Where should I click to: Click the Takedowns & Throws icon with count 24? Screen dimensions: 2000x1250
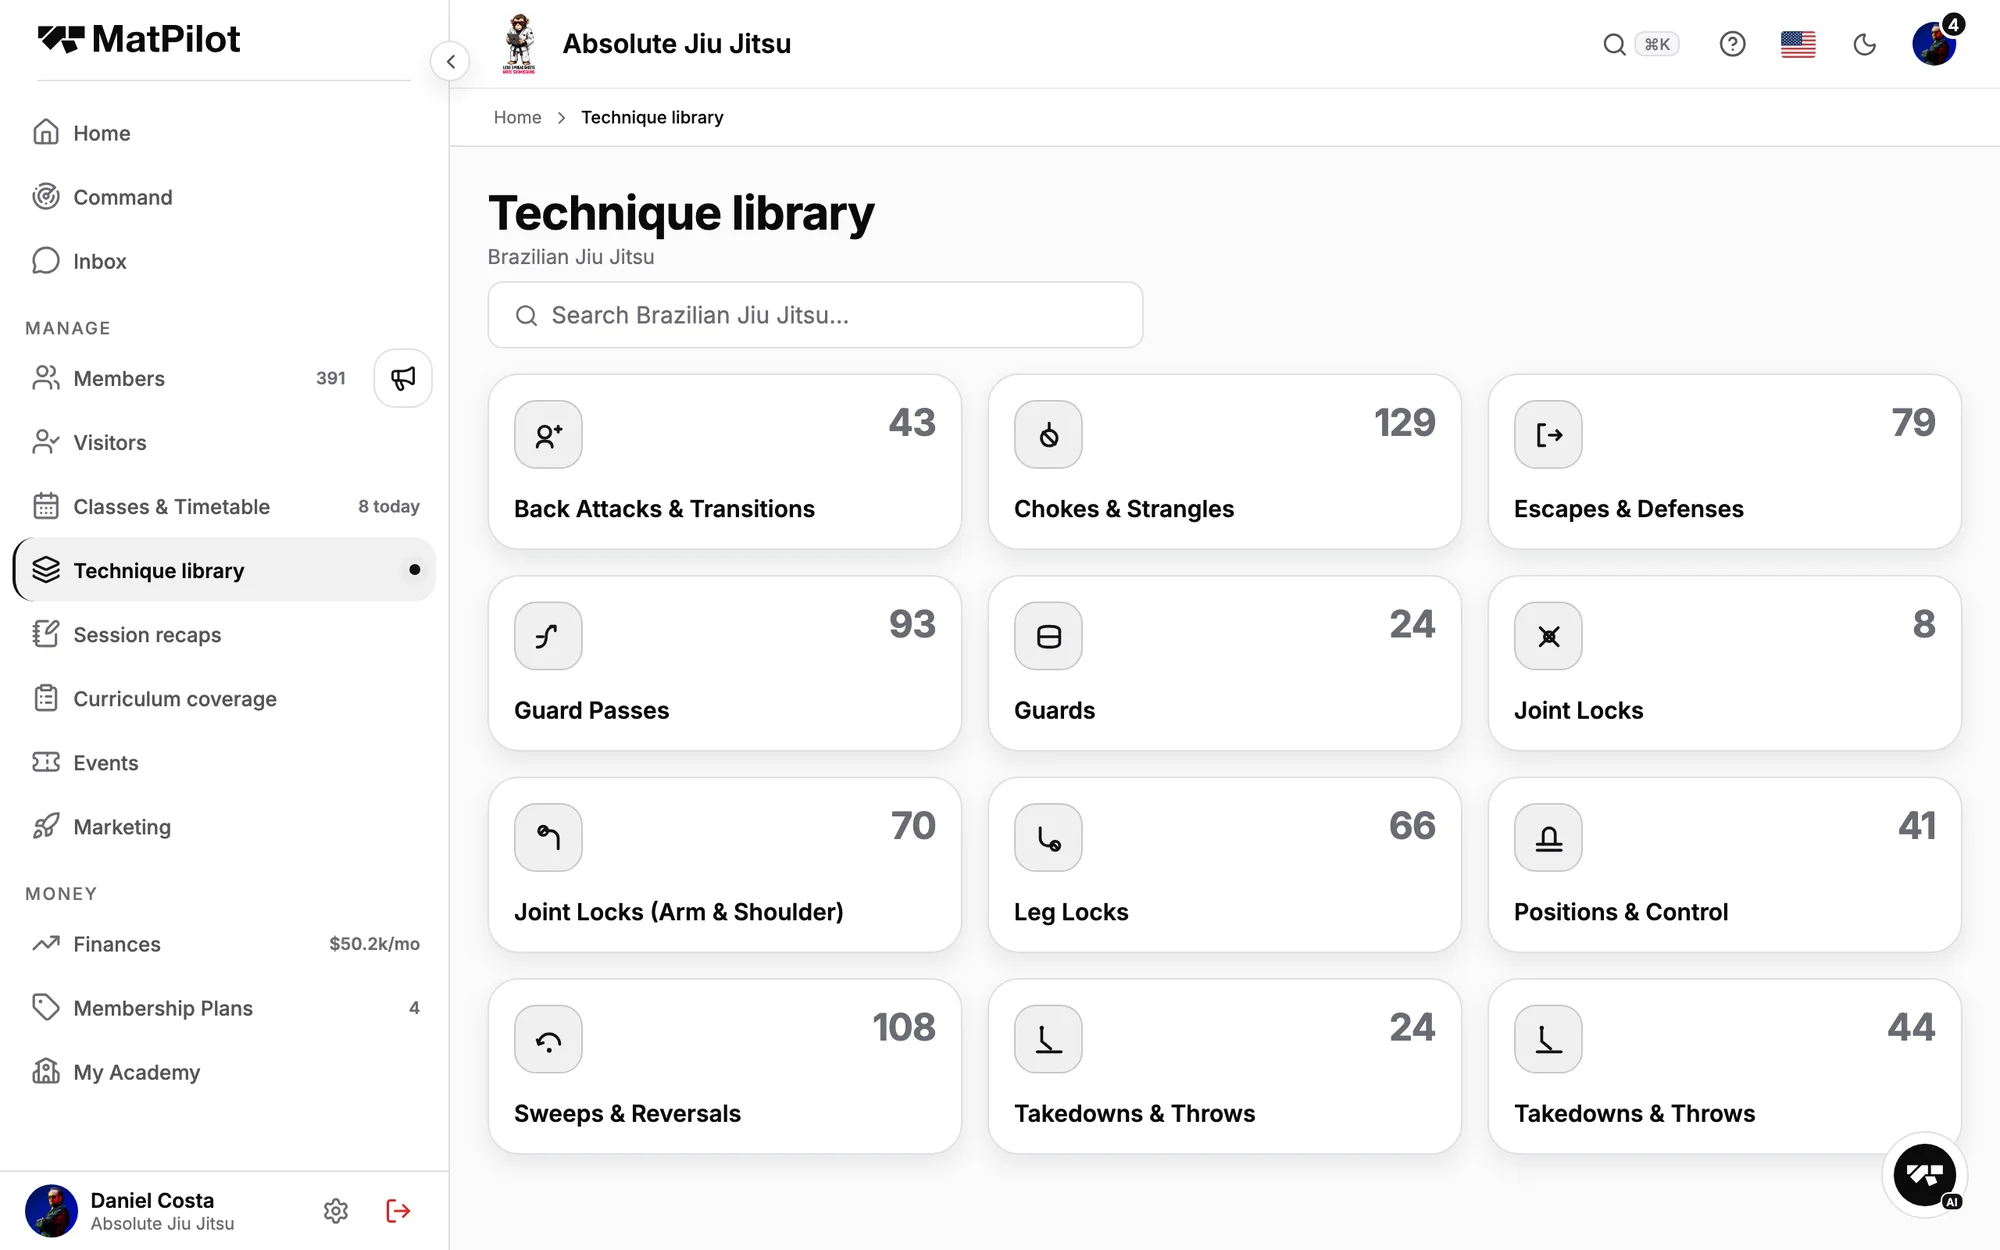click(1048, 1039)
